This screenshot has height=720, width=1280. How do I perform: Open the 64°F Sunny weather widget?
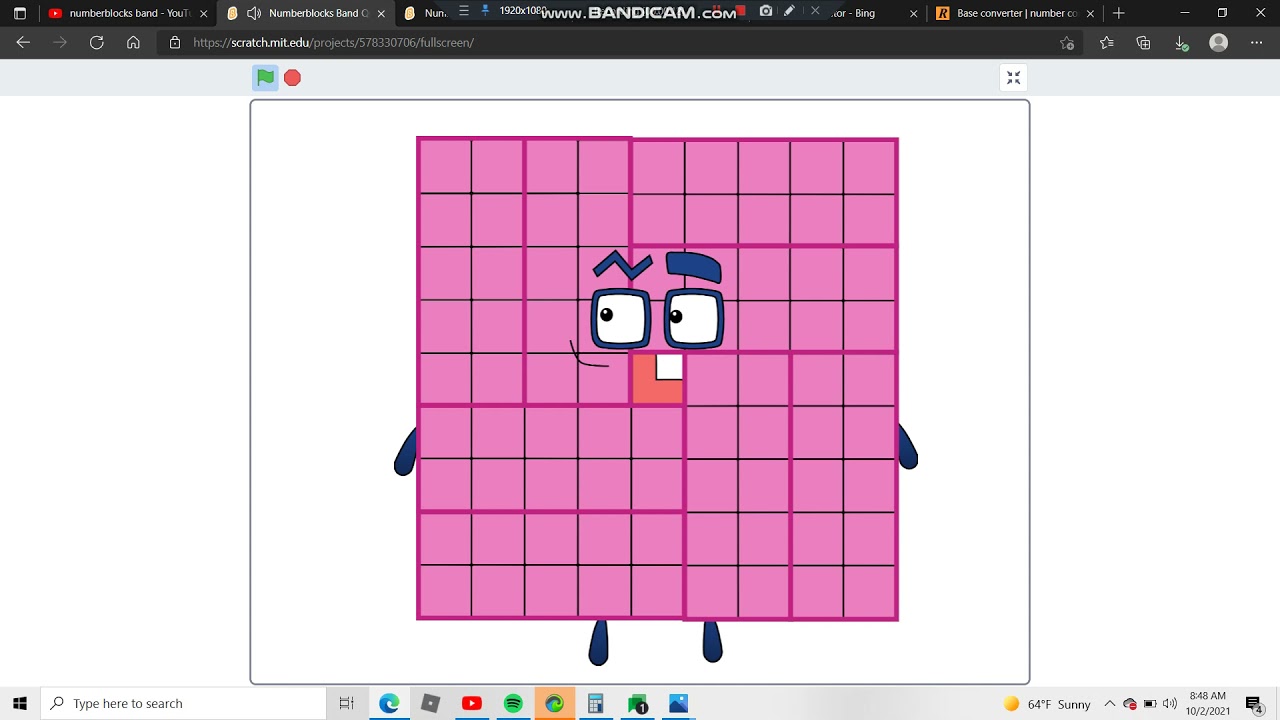tap(1047, 704)
